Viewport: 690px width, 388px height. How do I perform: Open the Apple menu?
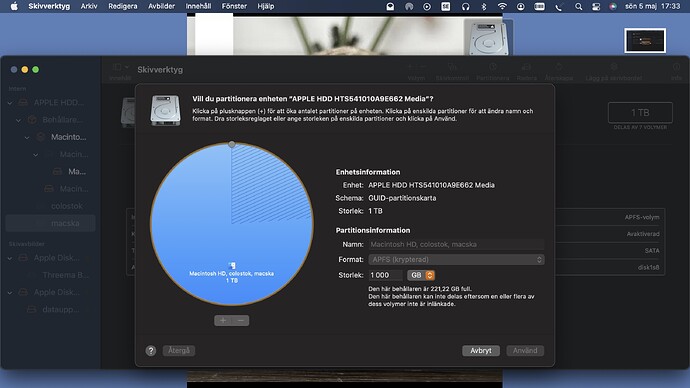14,7
